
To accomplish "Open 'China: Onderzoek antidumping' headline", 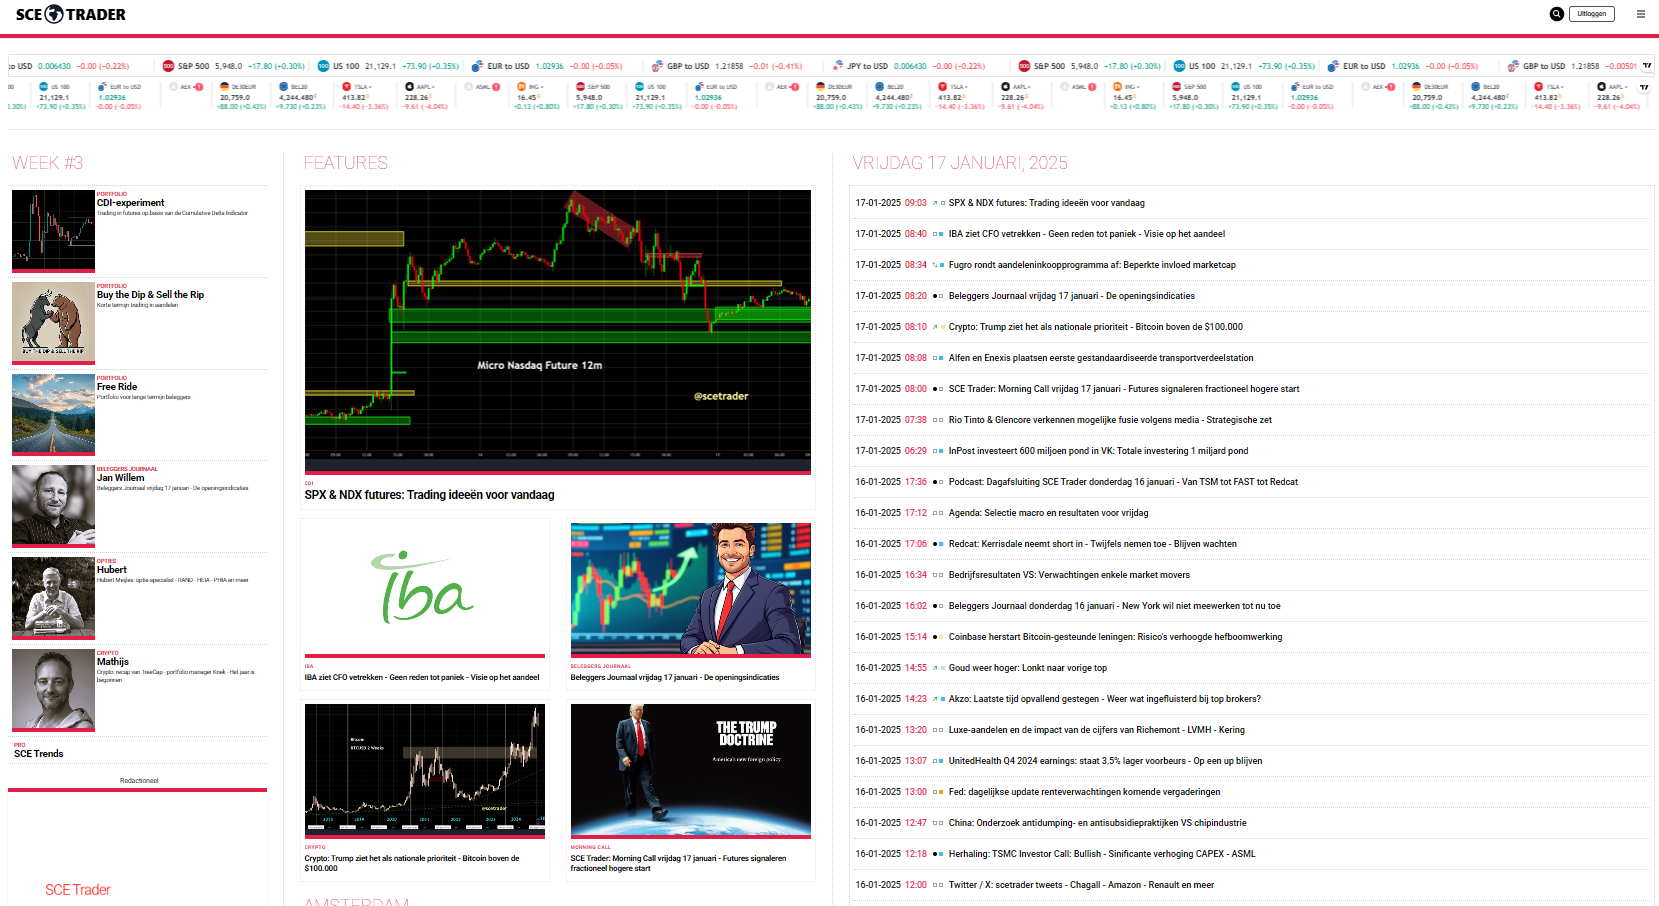I will (x=1097, y=823).
